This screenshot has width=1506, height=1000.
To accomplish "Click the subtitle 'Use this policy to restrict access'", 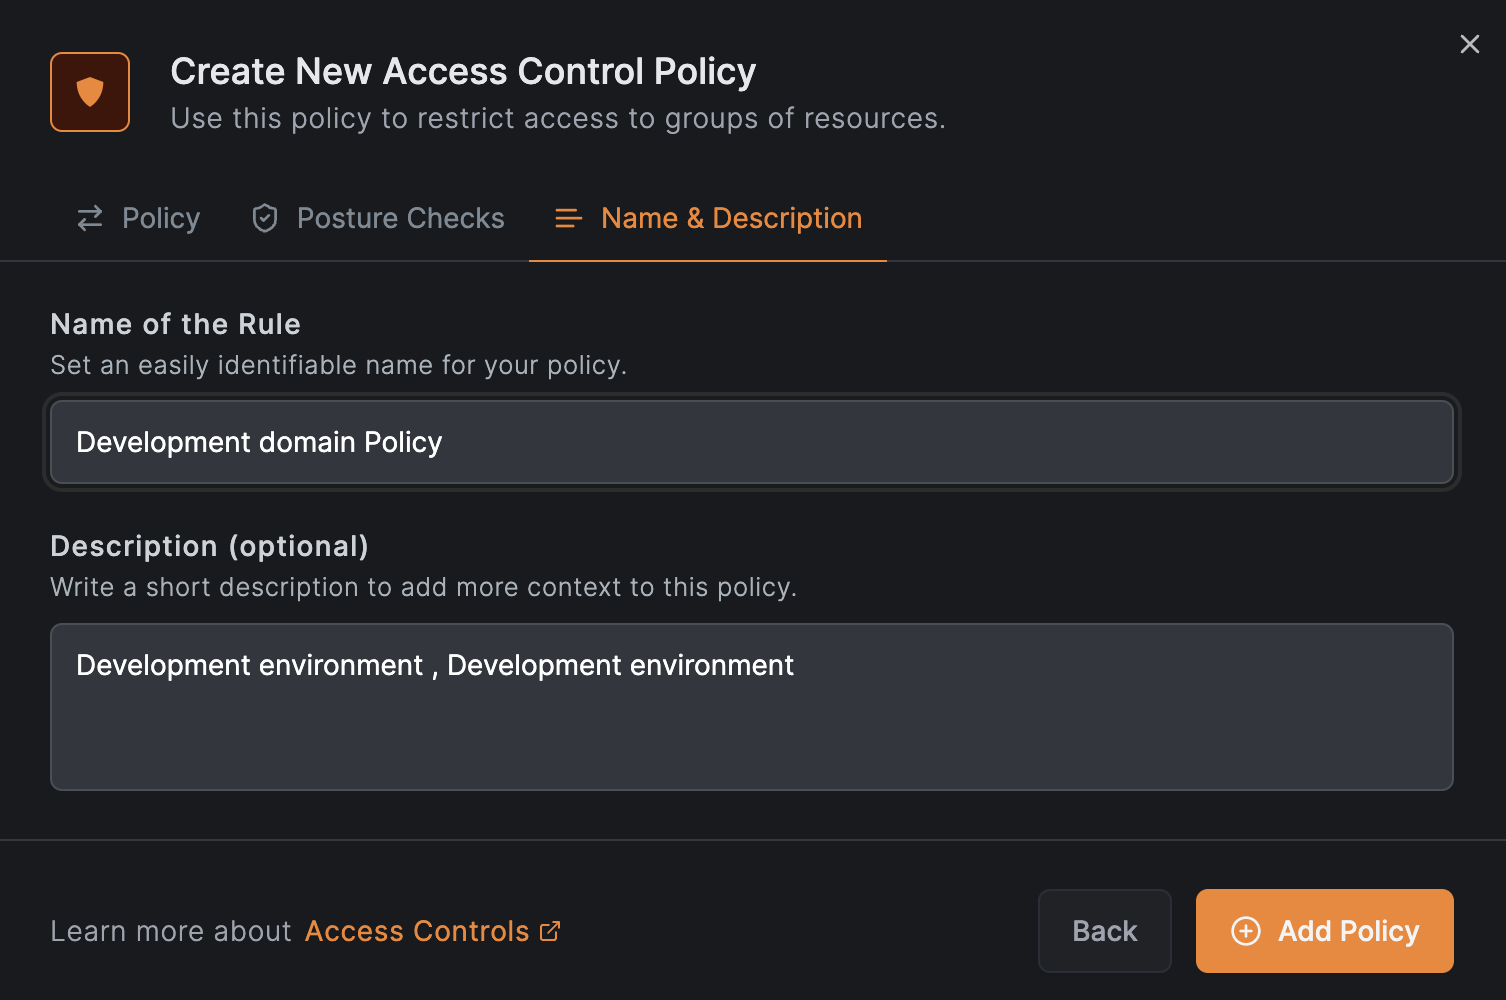I will click(x=558, y=118).
